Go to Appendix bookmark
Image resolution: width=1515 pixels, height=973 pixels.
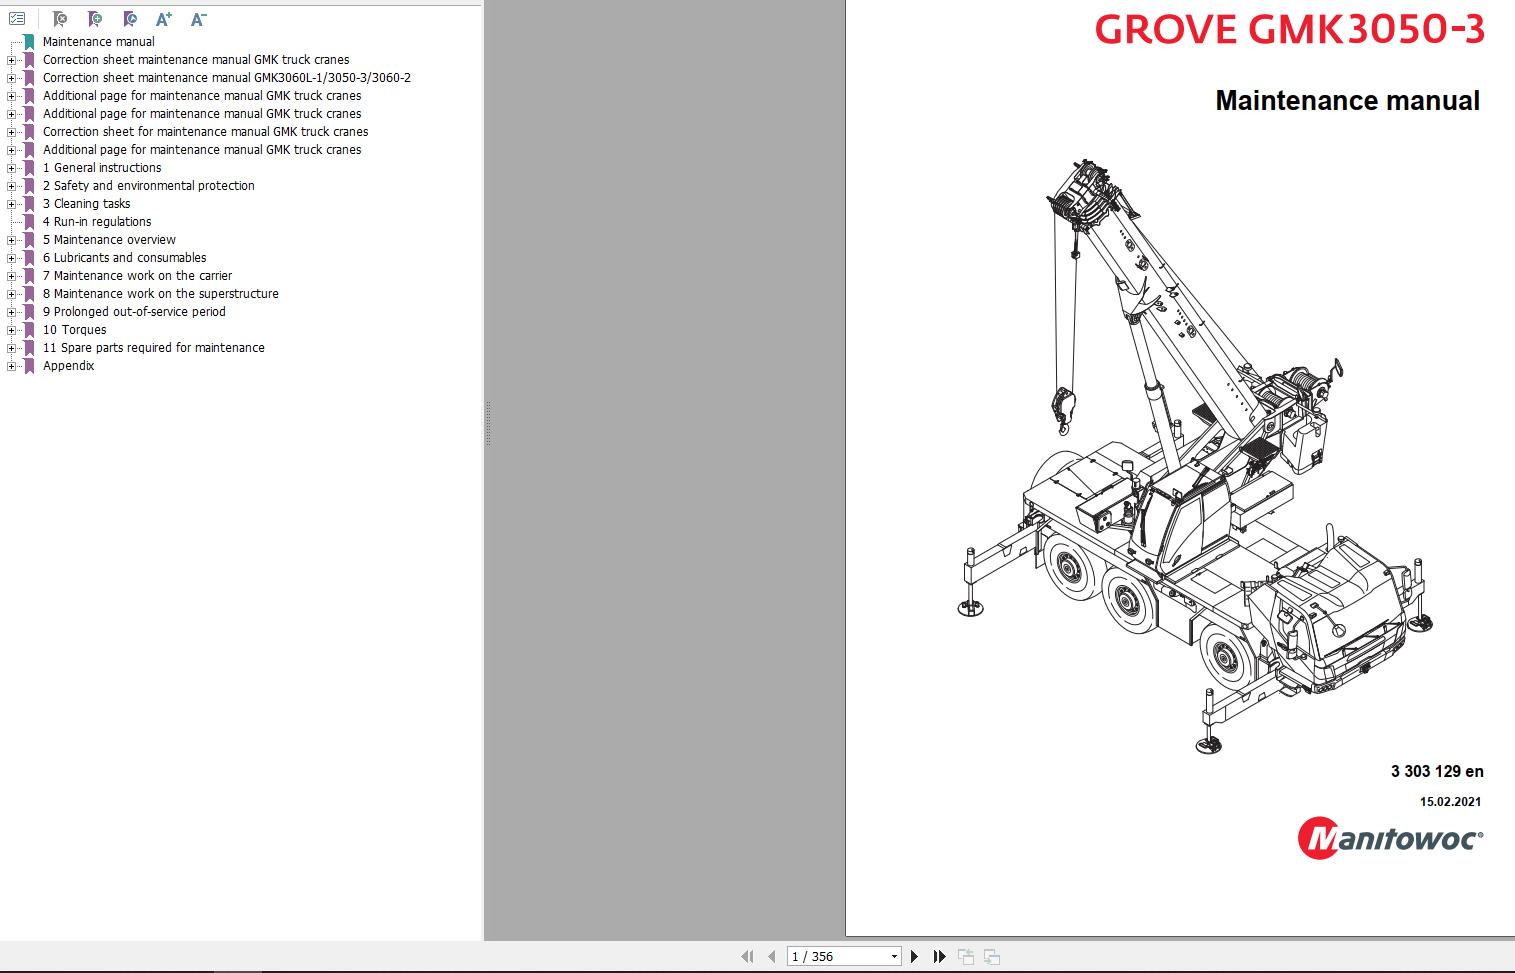click(x=69, y=366)
